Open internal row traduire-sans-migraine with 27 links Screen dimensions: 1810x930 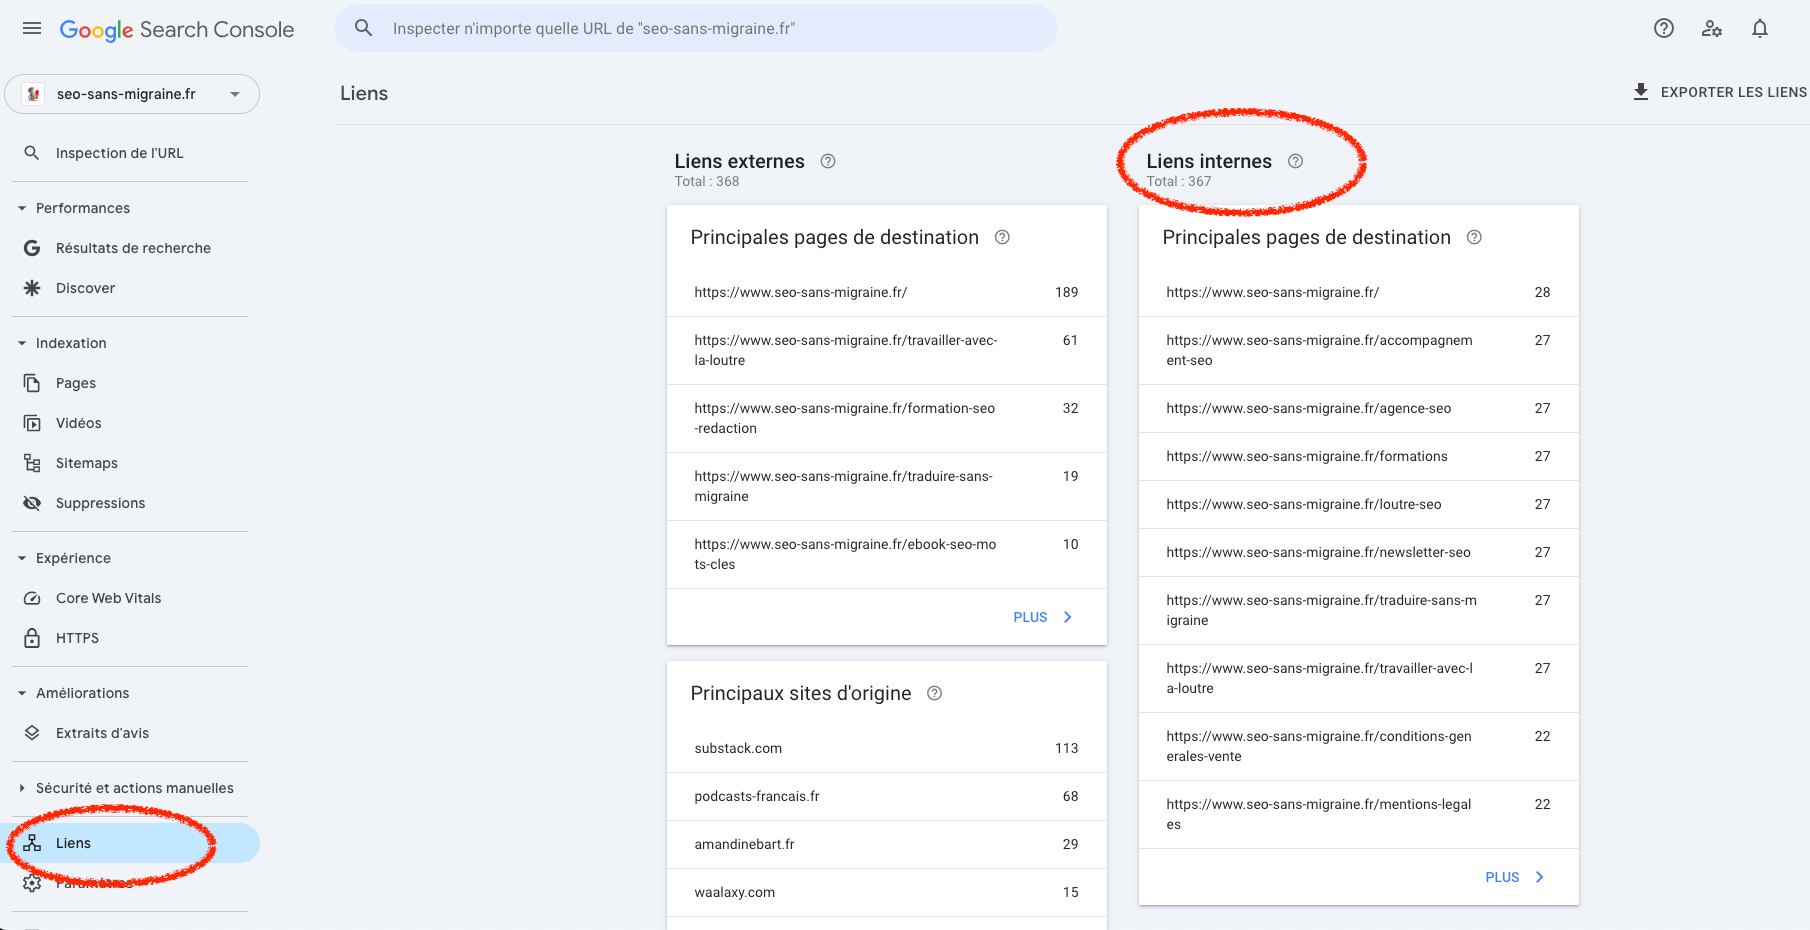click(x=1359, y=610)
